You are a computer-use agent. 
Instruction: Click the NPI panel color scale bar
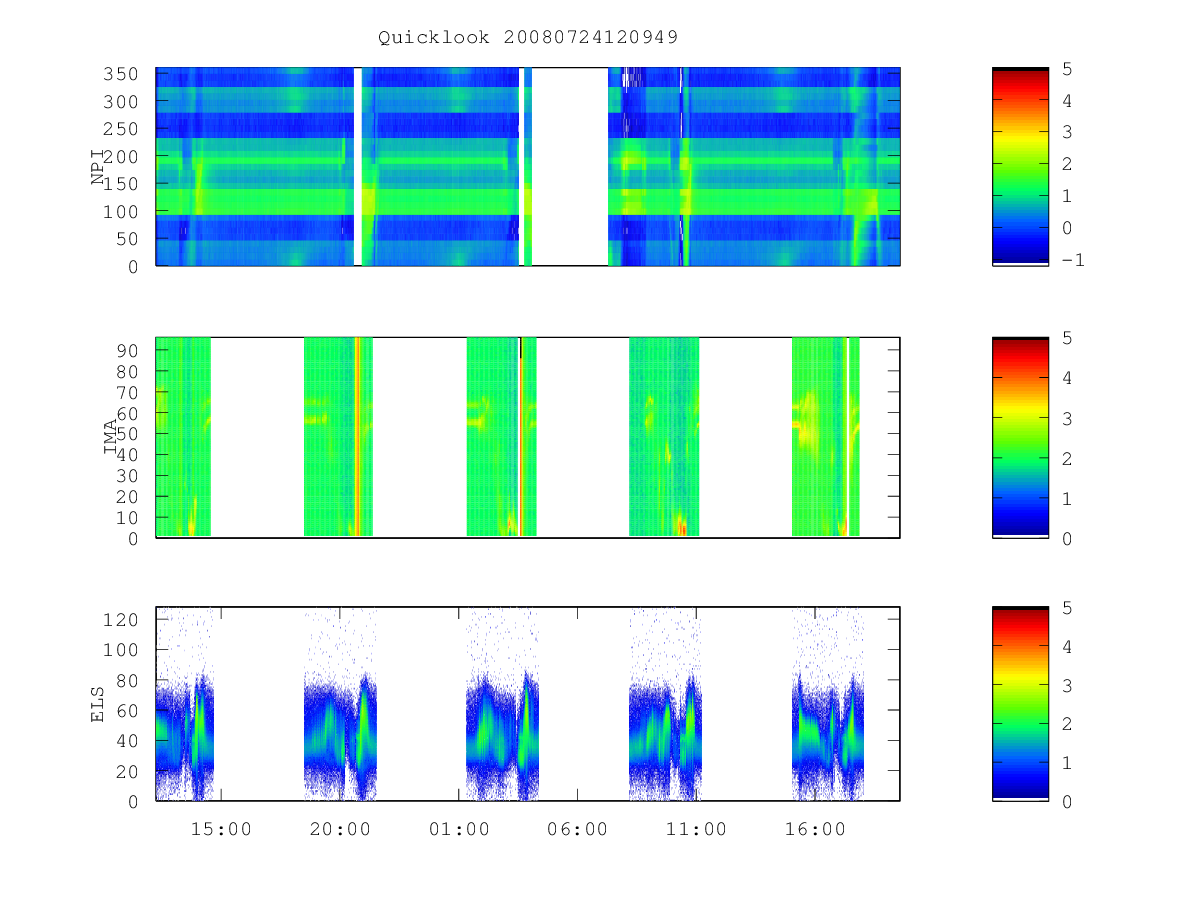[1020, 166]
